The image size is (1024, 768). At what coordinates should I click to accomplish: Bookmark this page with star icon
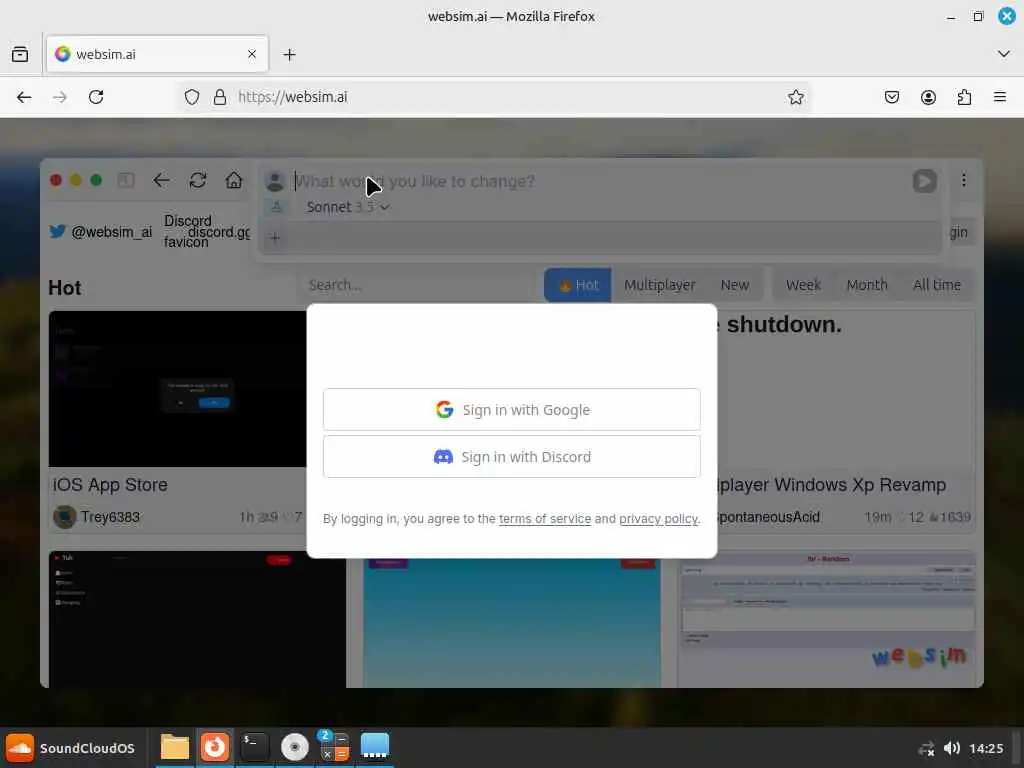(795, 97)
